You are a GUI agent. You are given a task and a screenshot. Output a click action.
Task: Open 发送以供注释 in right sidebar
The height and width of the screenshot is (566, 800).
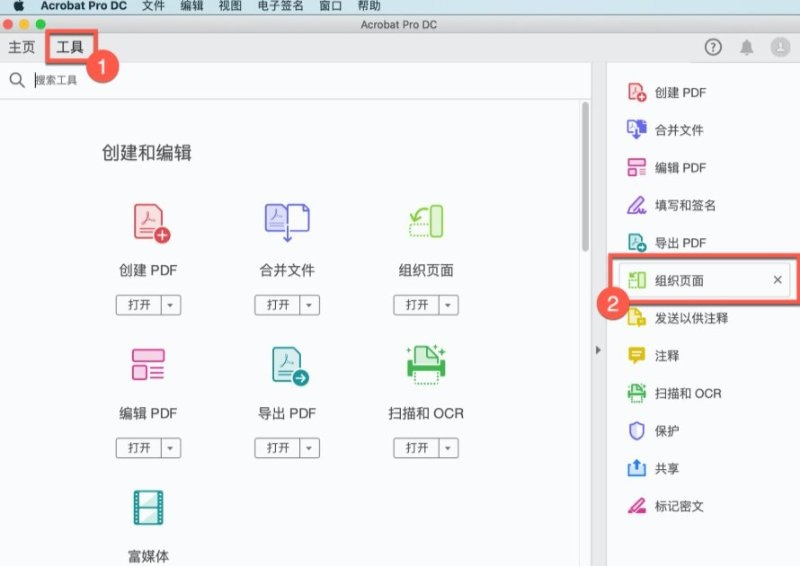(678, 318)
